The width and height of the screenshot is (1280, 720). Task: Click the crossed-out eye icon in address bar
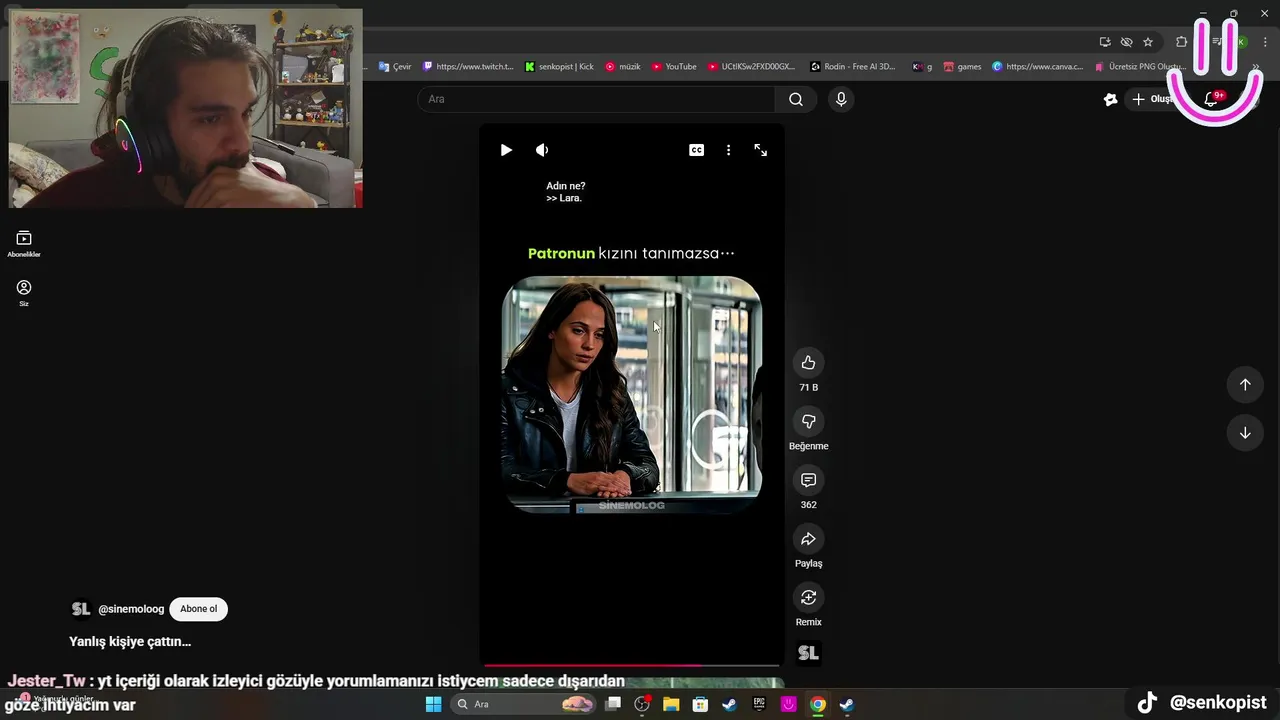(1126, 42)
